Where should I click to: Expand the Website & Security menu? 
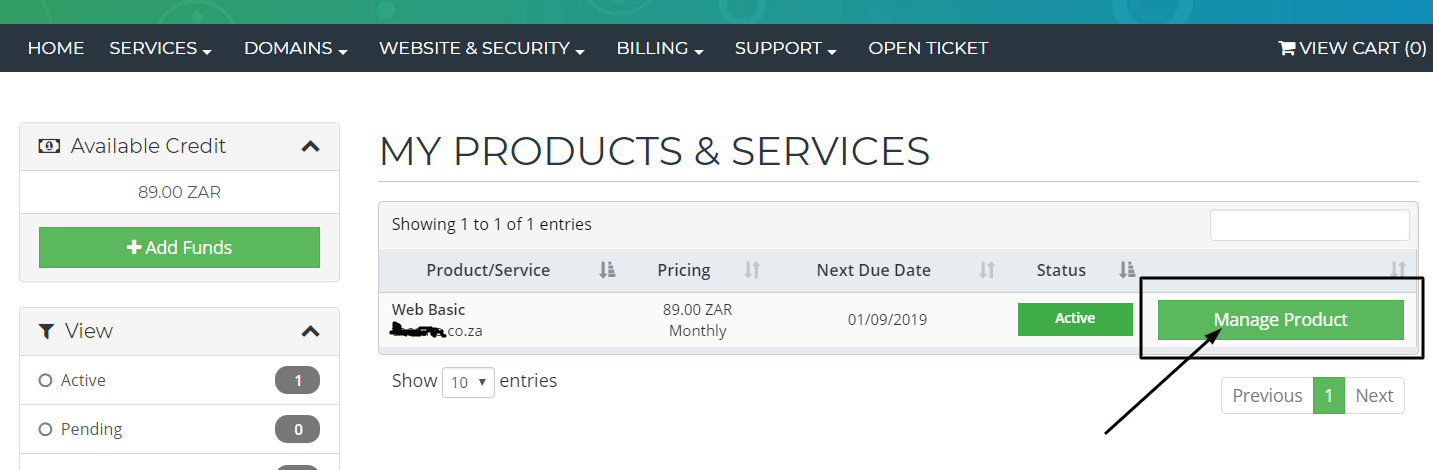point(482,48)
